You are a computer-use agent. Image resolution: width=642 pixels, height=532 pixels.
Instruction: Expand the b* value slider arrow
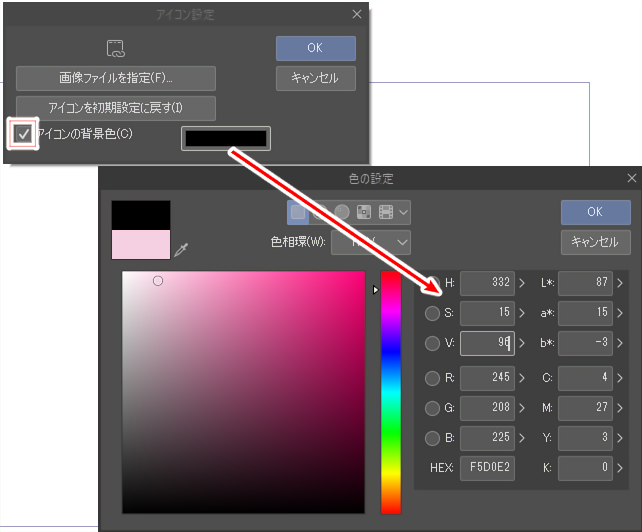tap(620, 343)
